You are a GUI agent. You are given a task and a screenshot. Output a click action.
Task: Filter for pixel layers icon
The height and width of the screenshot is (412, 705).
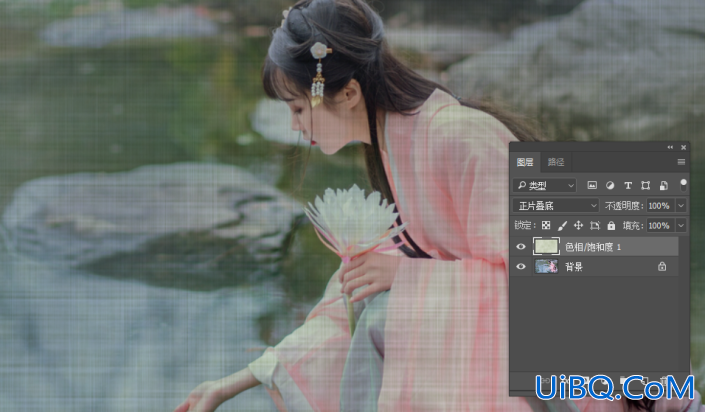(592, 185)
